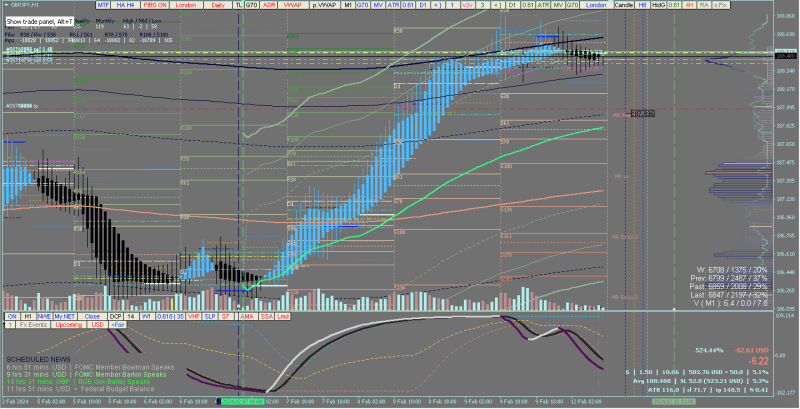Click the blue Close button
This screenshot has height=409, width=800.
92,317
